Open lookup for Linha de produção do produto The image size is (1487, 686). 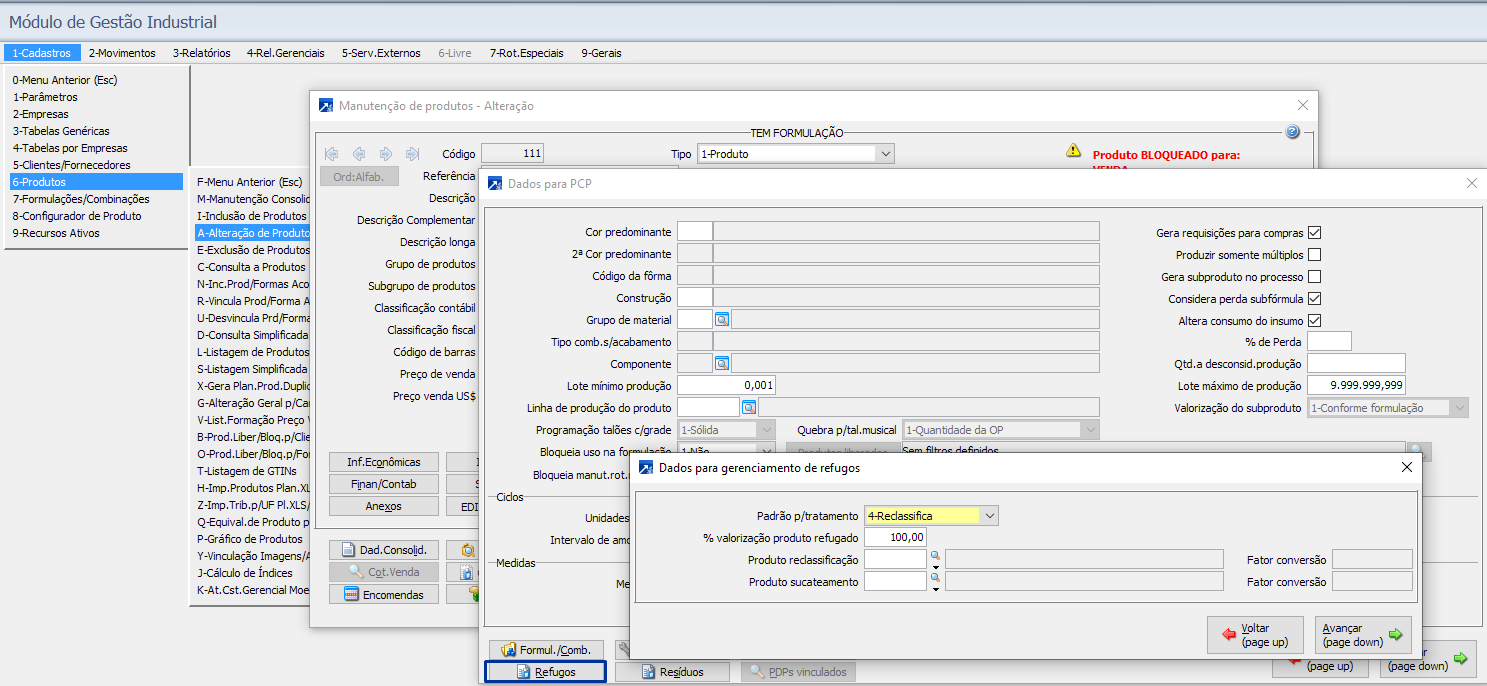click(x=748, y=407)
